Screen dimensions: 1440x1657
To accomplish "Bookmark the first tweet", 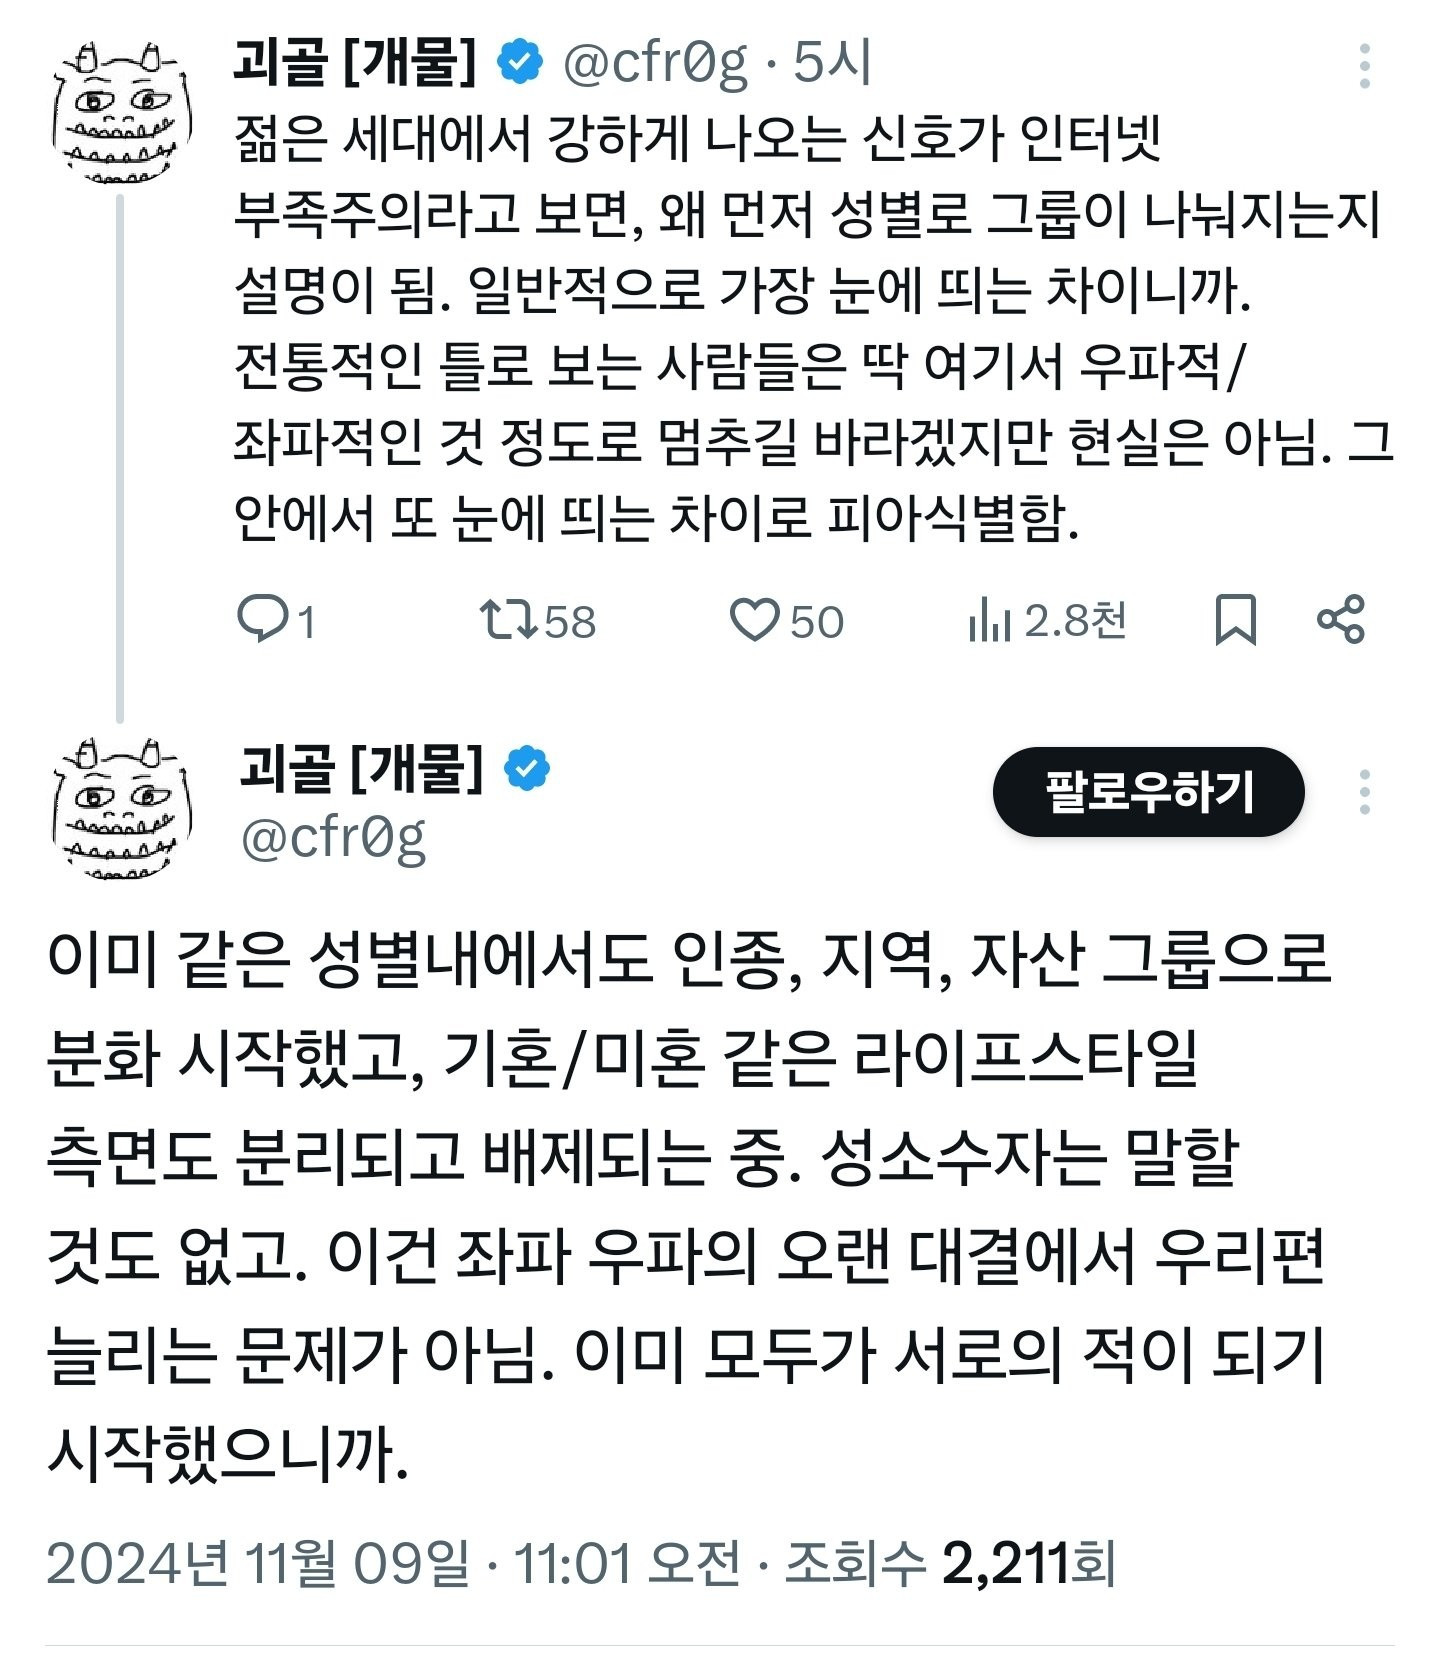I will pos(1235,620).
